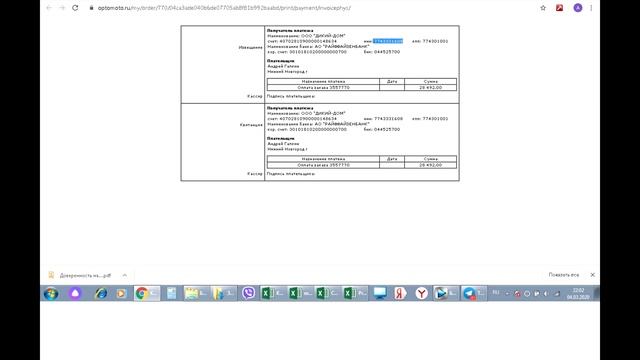Click Дата column header in Квитанция
Viewport: 640px width, 360px height.
[x=392, y=159]
